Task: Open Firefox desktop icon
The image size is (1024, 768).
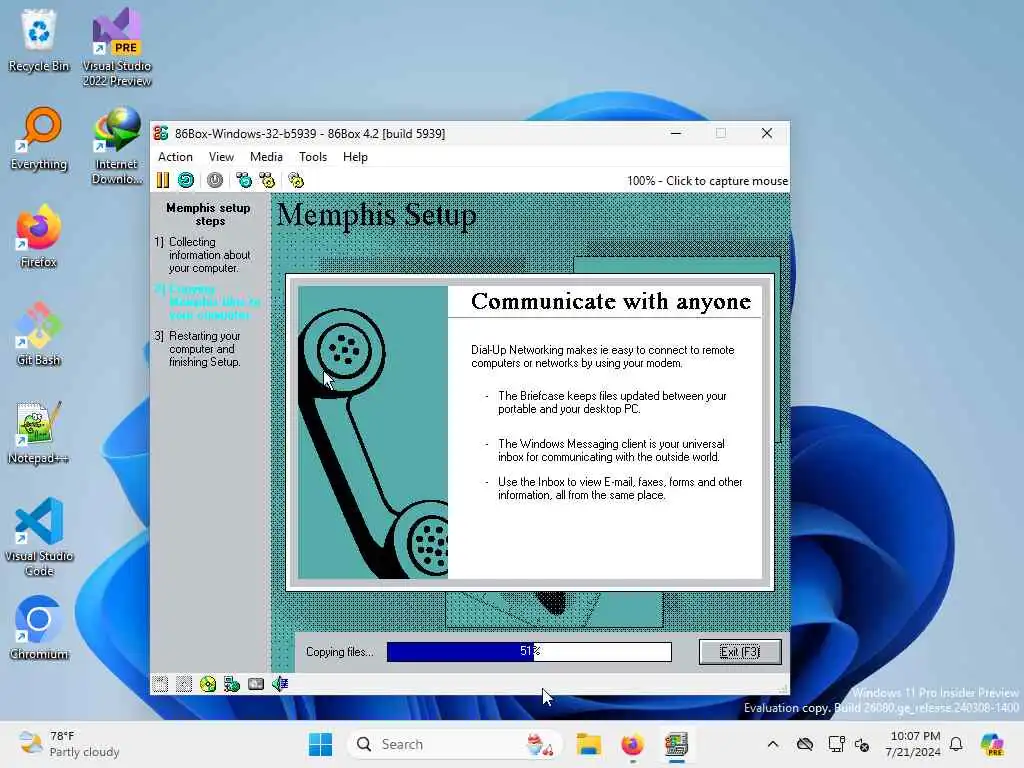Action: [x=39, y=236]
